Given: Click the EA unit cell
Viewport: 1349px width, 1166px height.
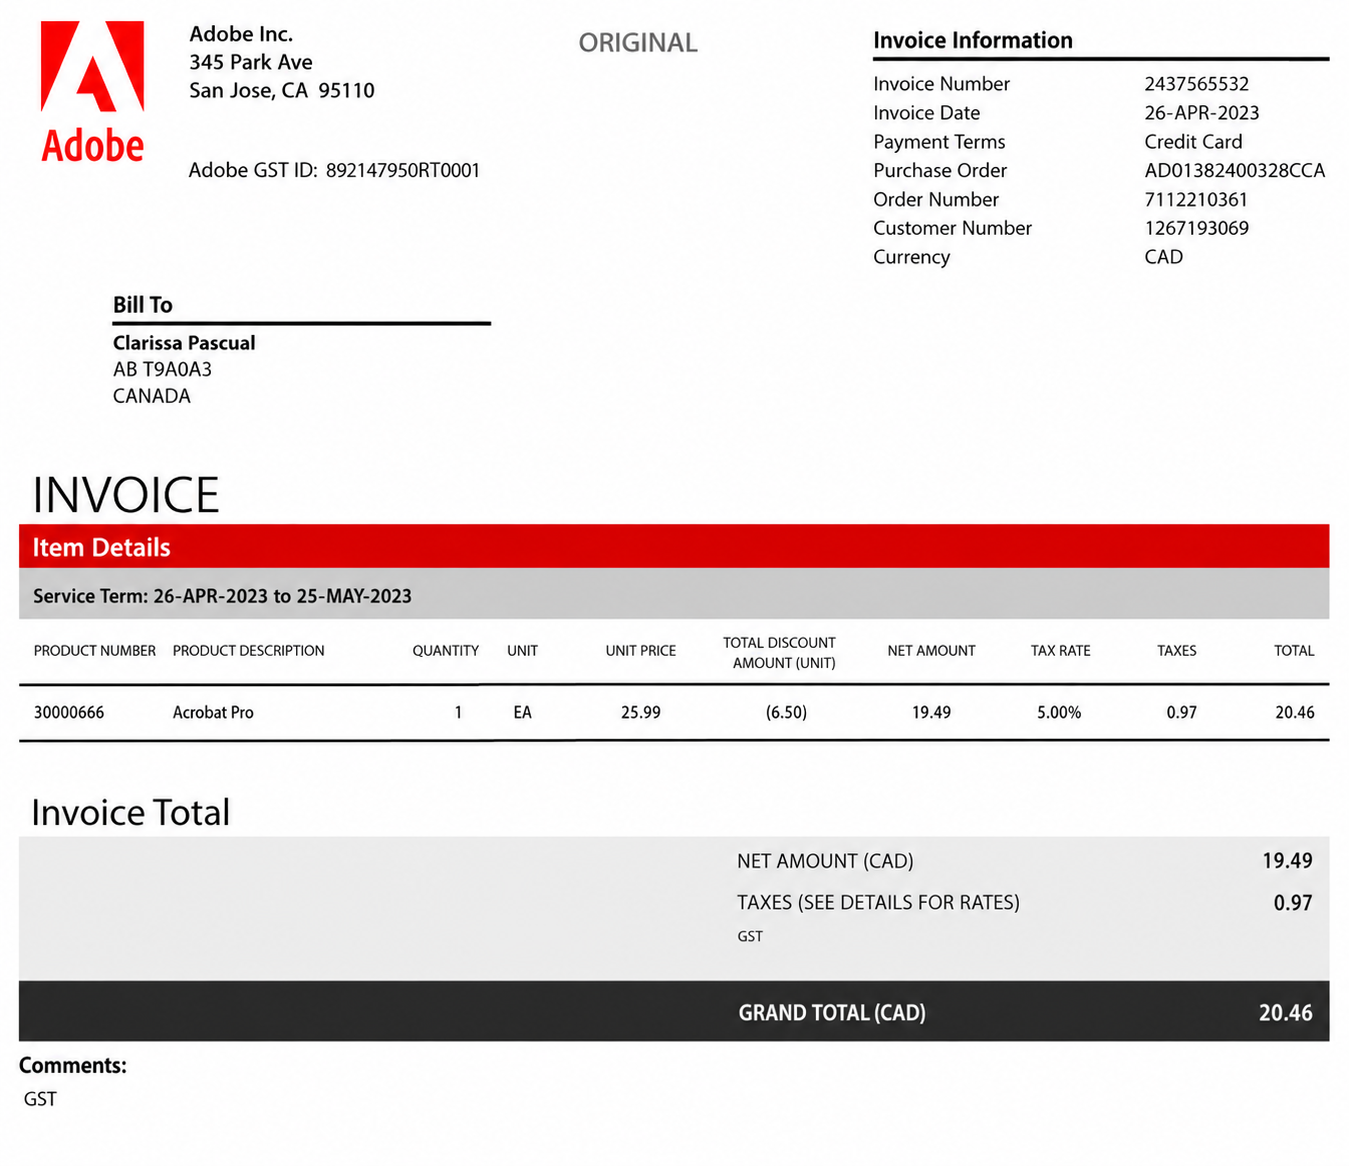Looking at the screenshot, I should click(x=522, y=713).
